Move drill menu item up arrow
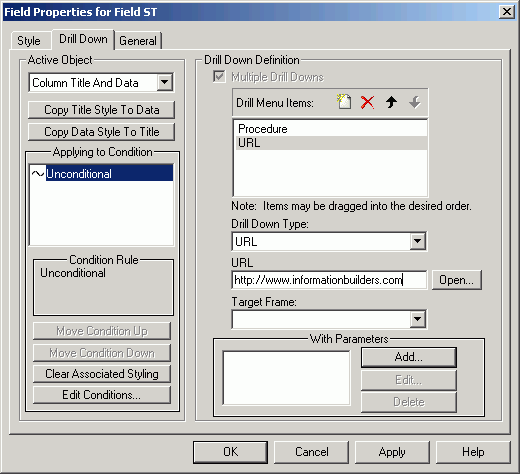Image resolution: width=520 pixels, height=474 pixels. click(x=391, y=102)
